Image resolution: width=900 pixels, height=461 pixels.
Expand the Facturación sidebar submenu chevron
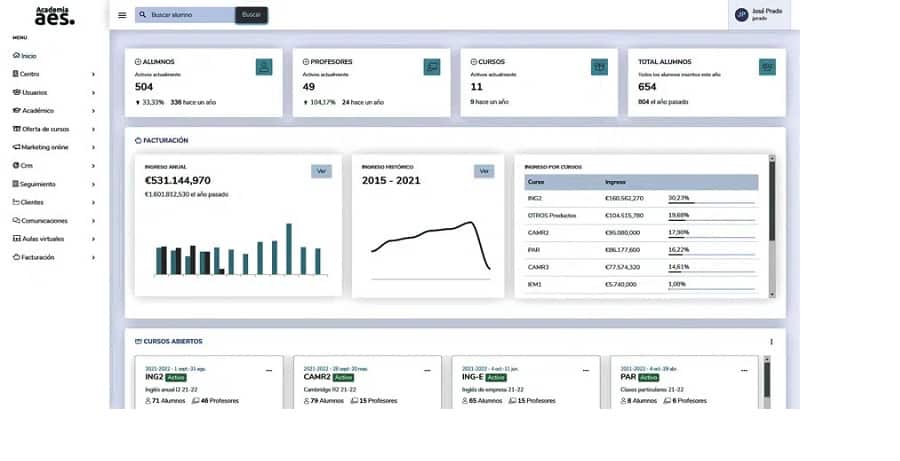(93, 258)
